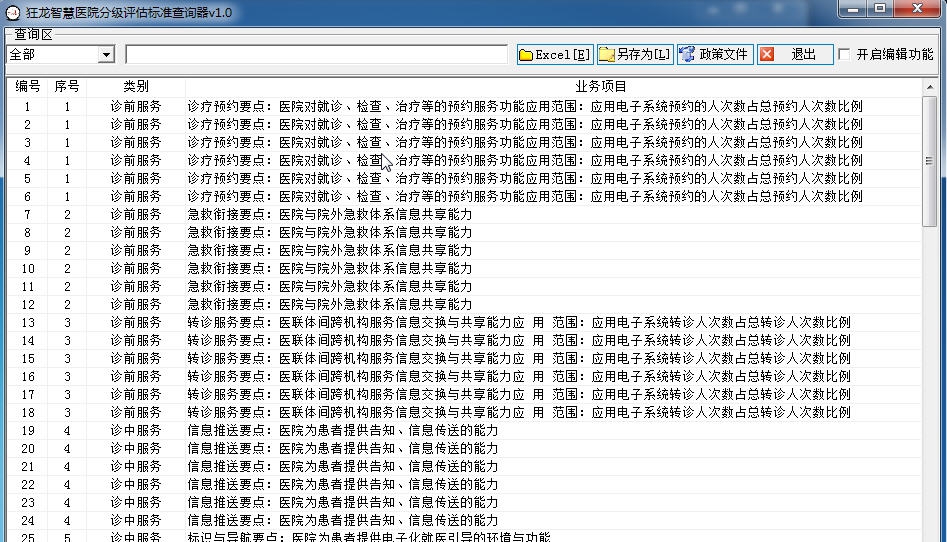Select row 24 信息推送要点 entry
The image size is (947, 542).
(342, 520)
